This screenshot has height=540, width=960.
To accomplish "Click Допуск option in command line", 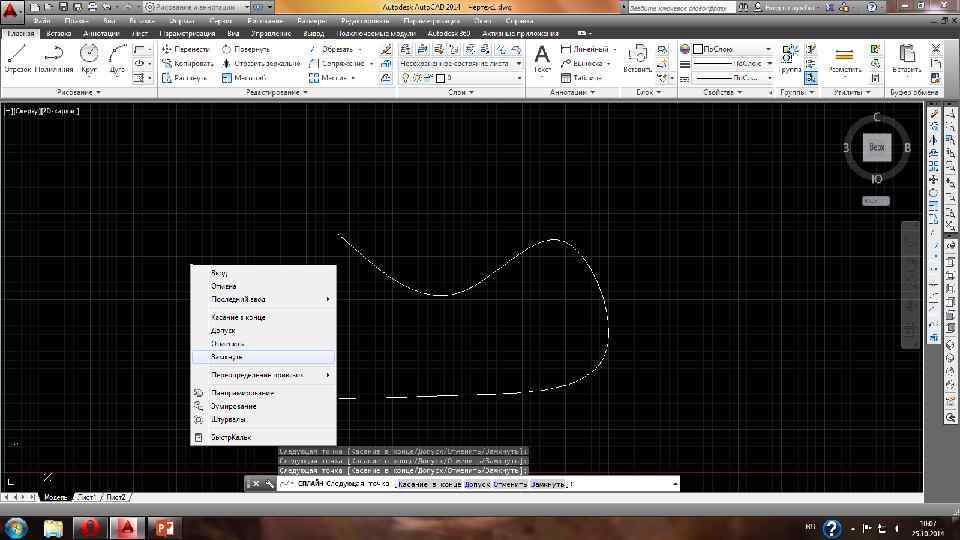I will click(x=475, y=484).
